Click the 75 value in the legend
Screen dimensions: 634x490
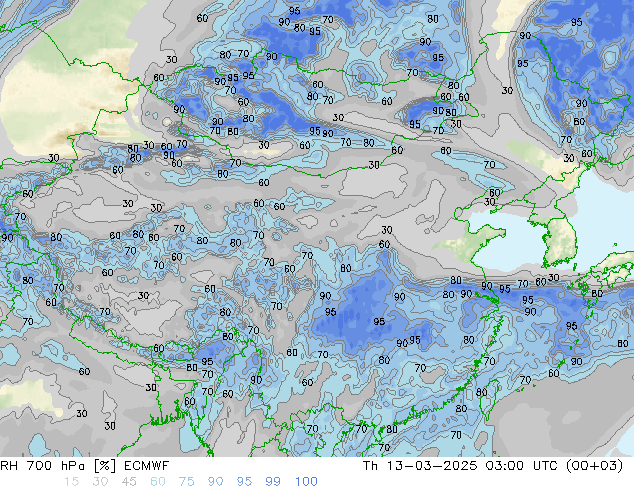(186, 482)
